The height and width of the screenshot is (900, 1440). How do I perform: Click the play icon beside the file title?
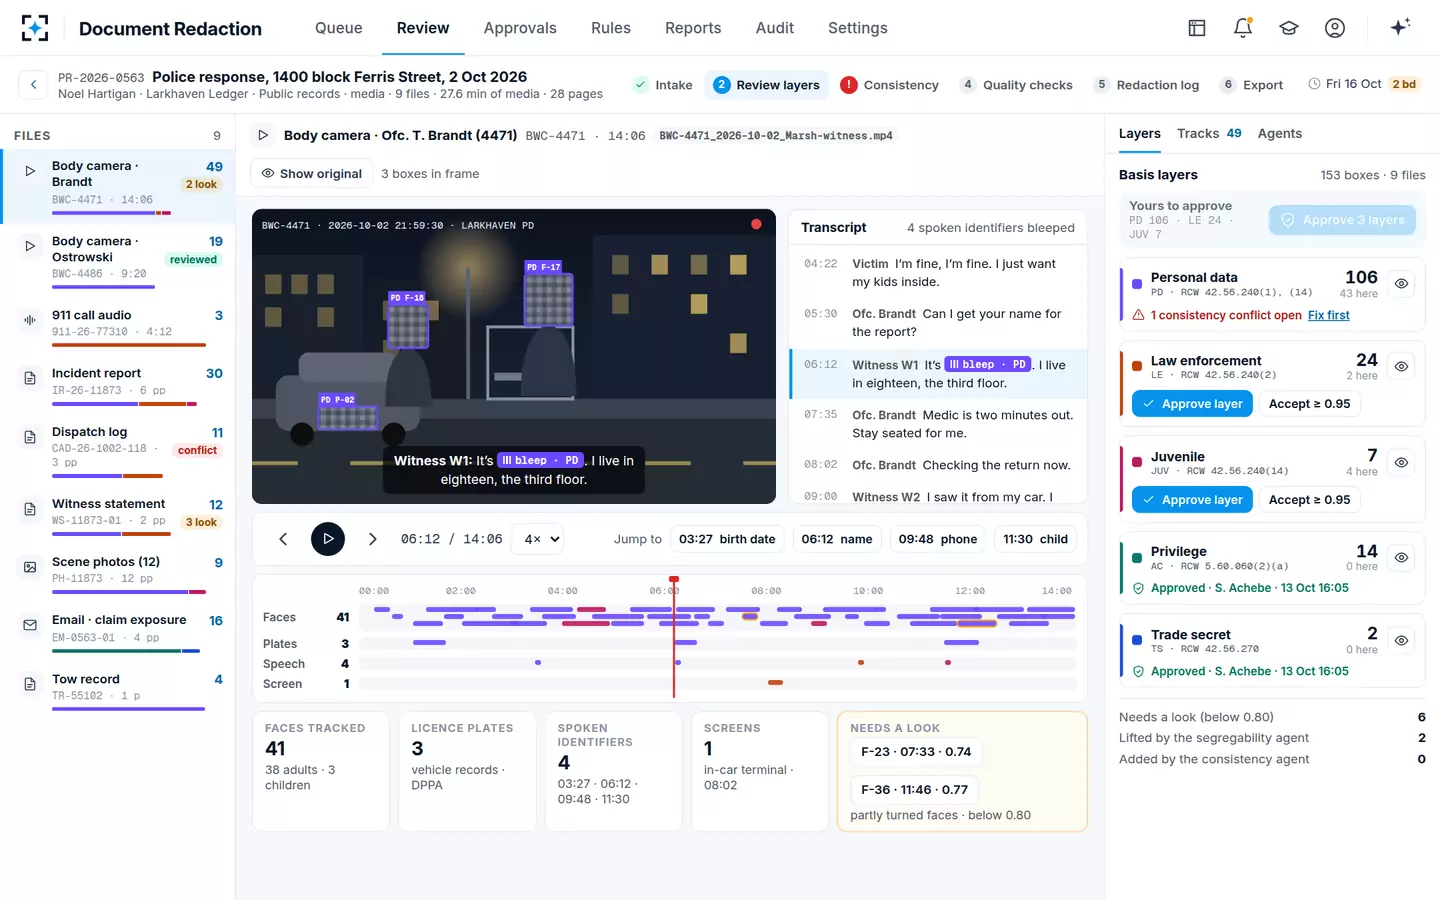click(263, 135)
